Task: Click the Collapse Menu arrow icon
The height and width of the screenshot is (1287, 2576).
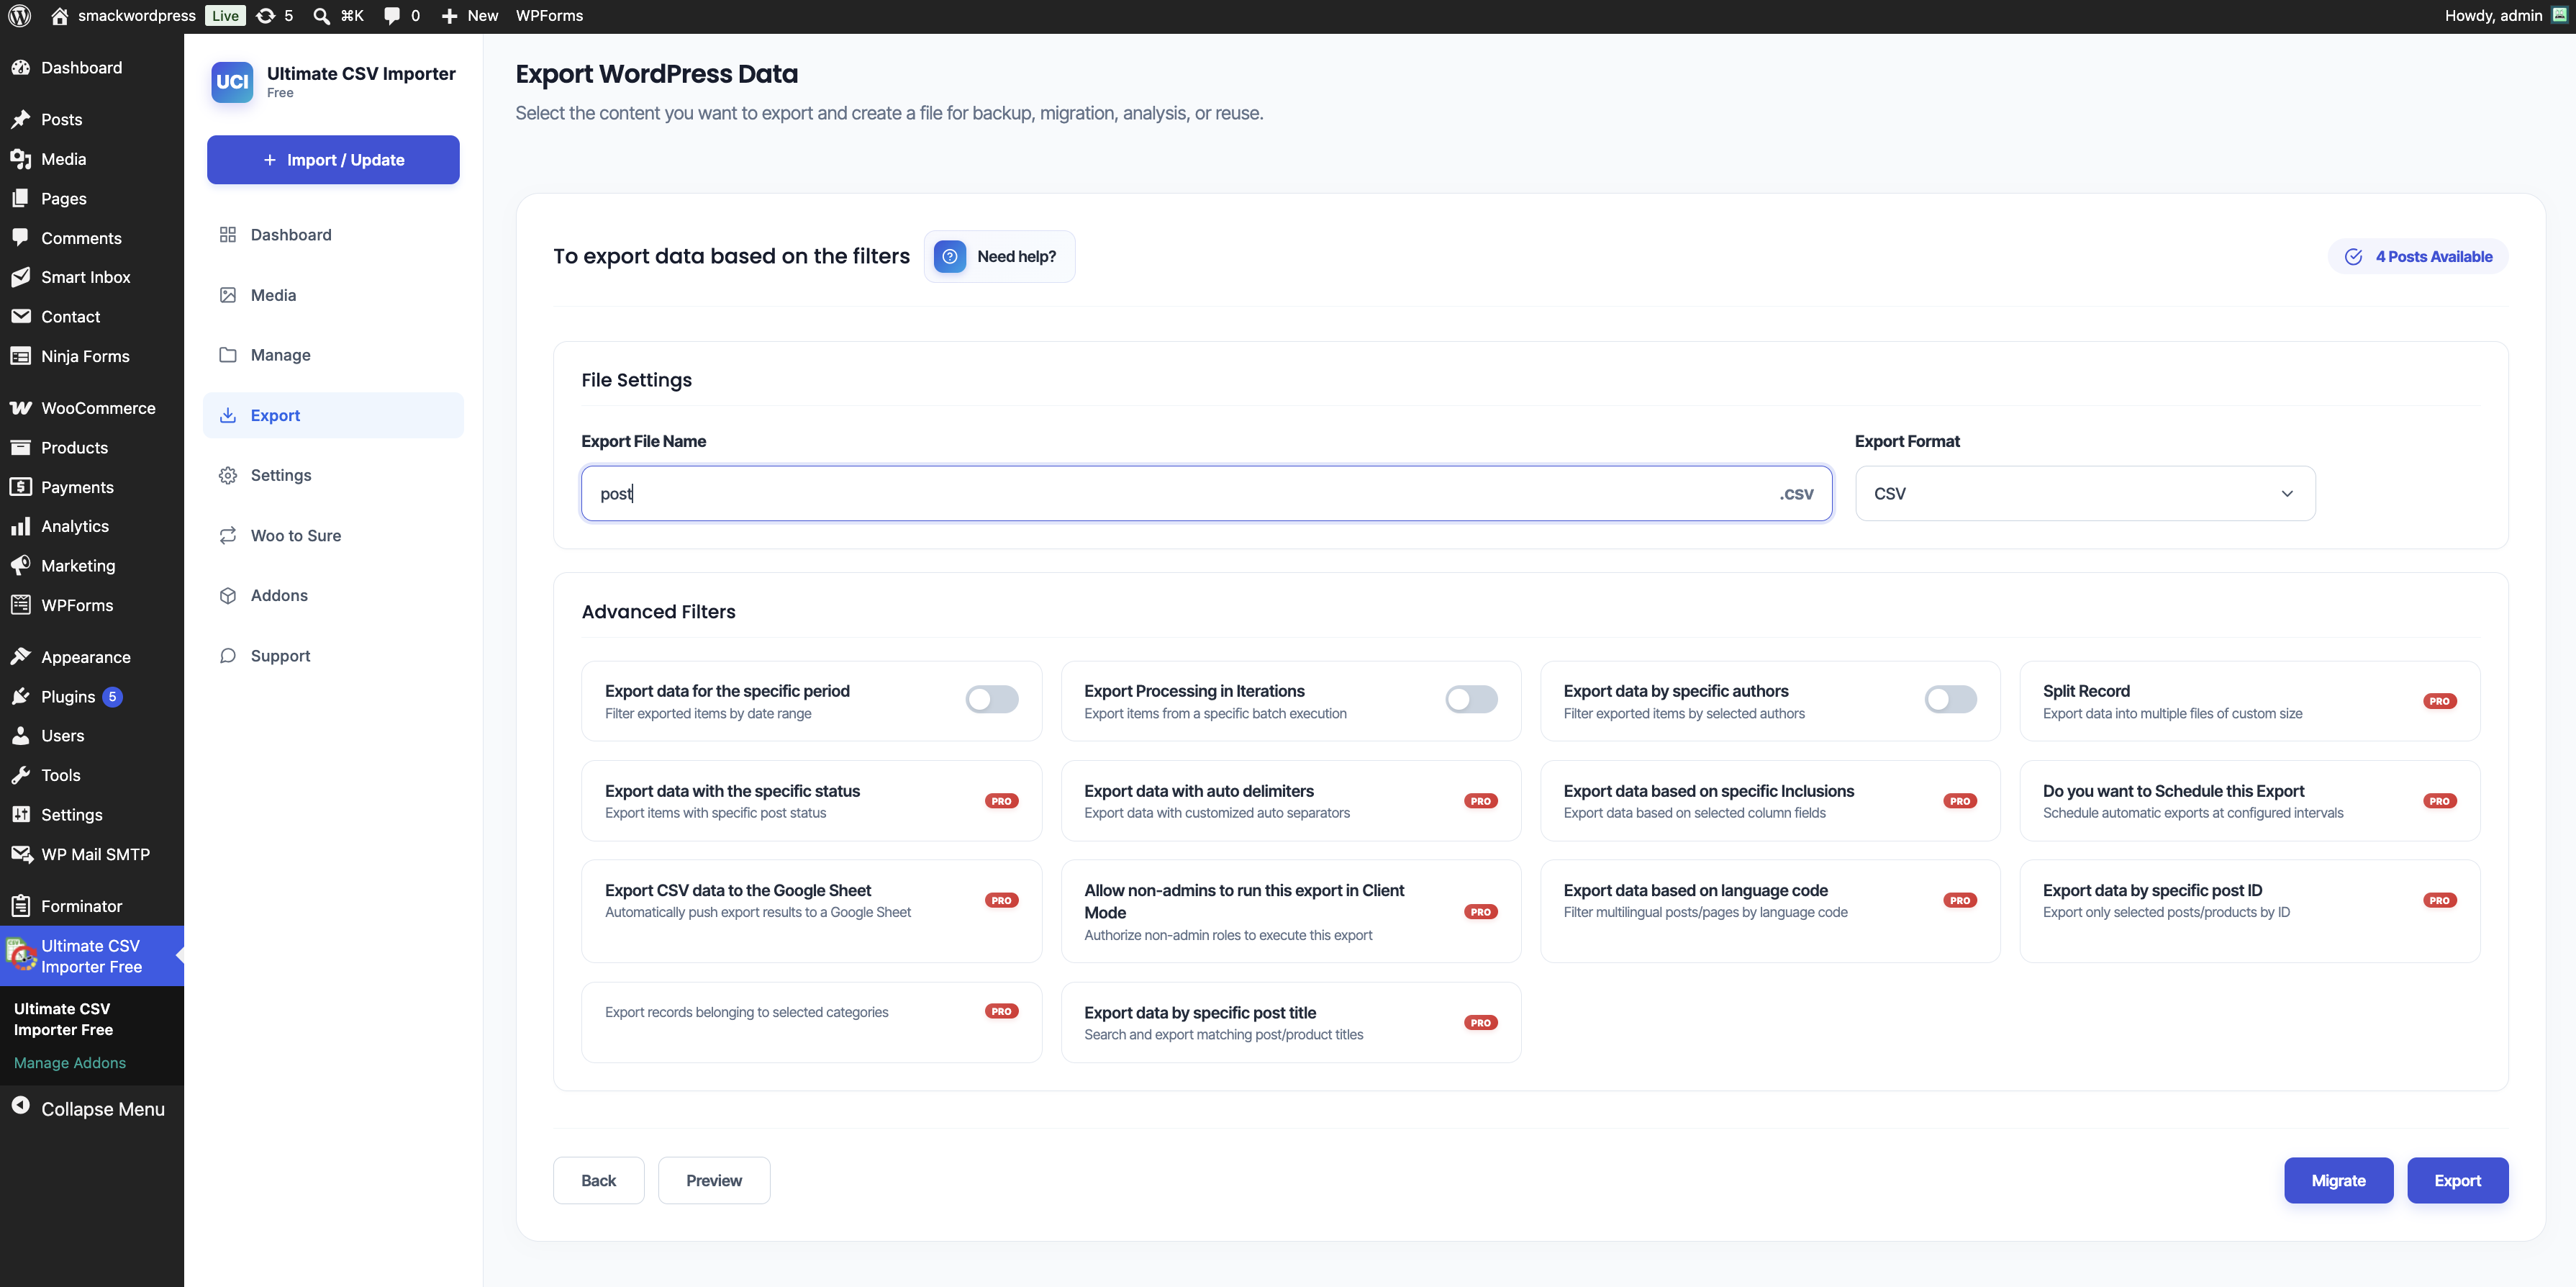Action: coord(20,1106)
